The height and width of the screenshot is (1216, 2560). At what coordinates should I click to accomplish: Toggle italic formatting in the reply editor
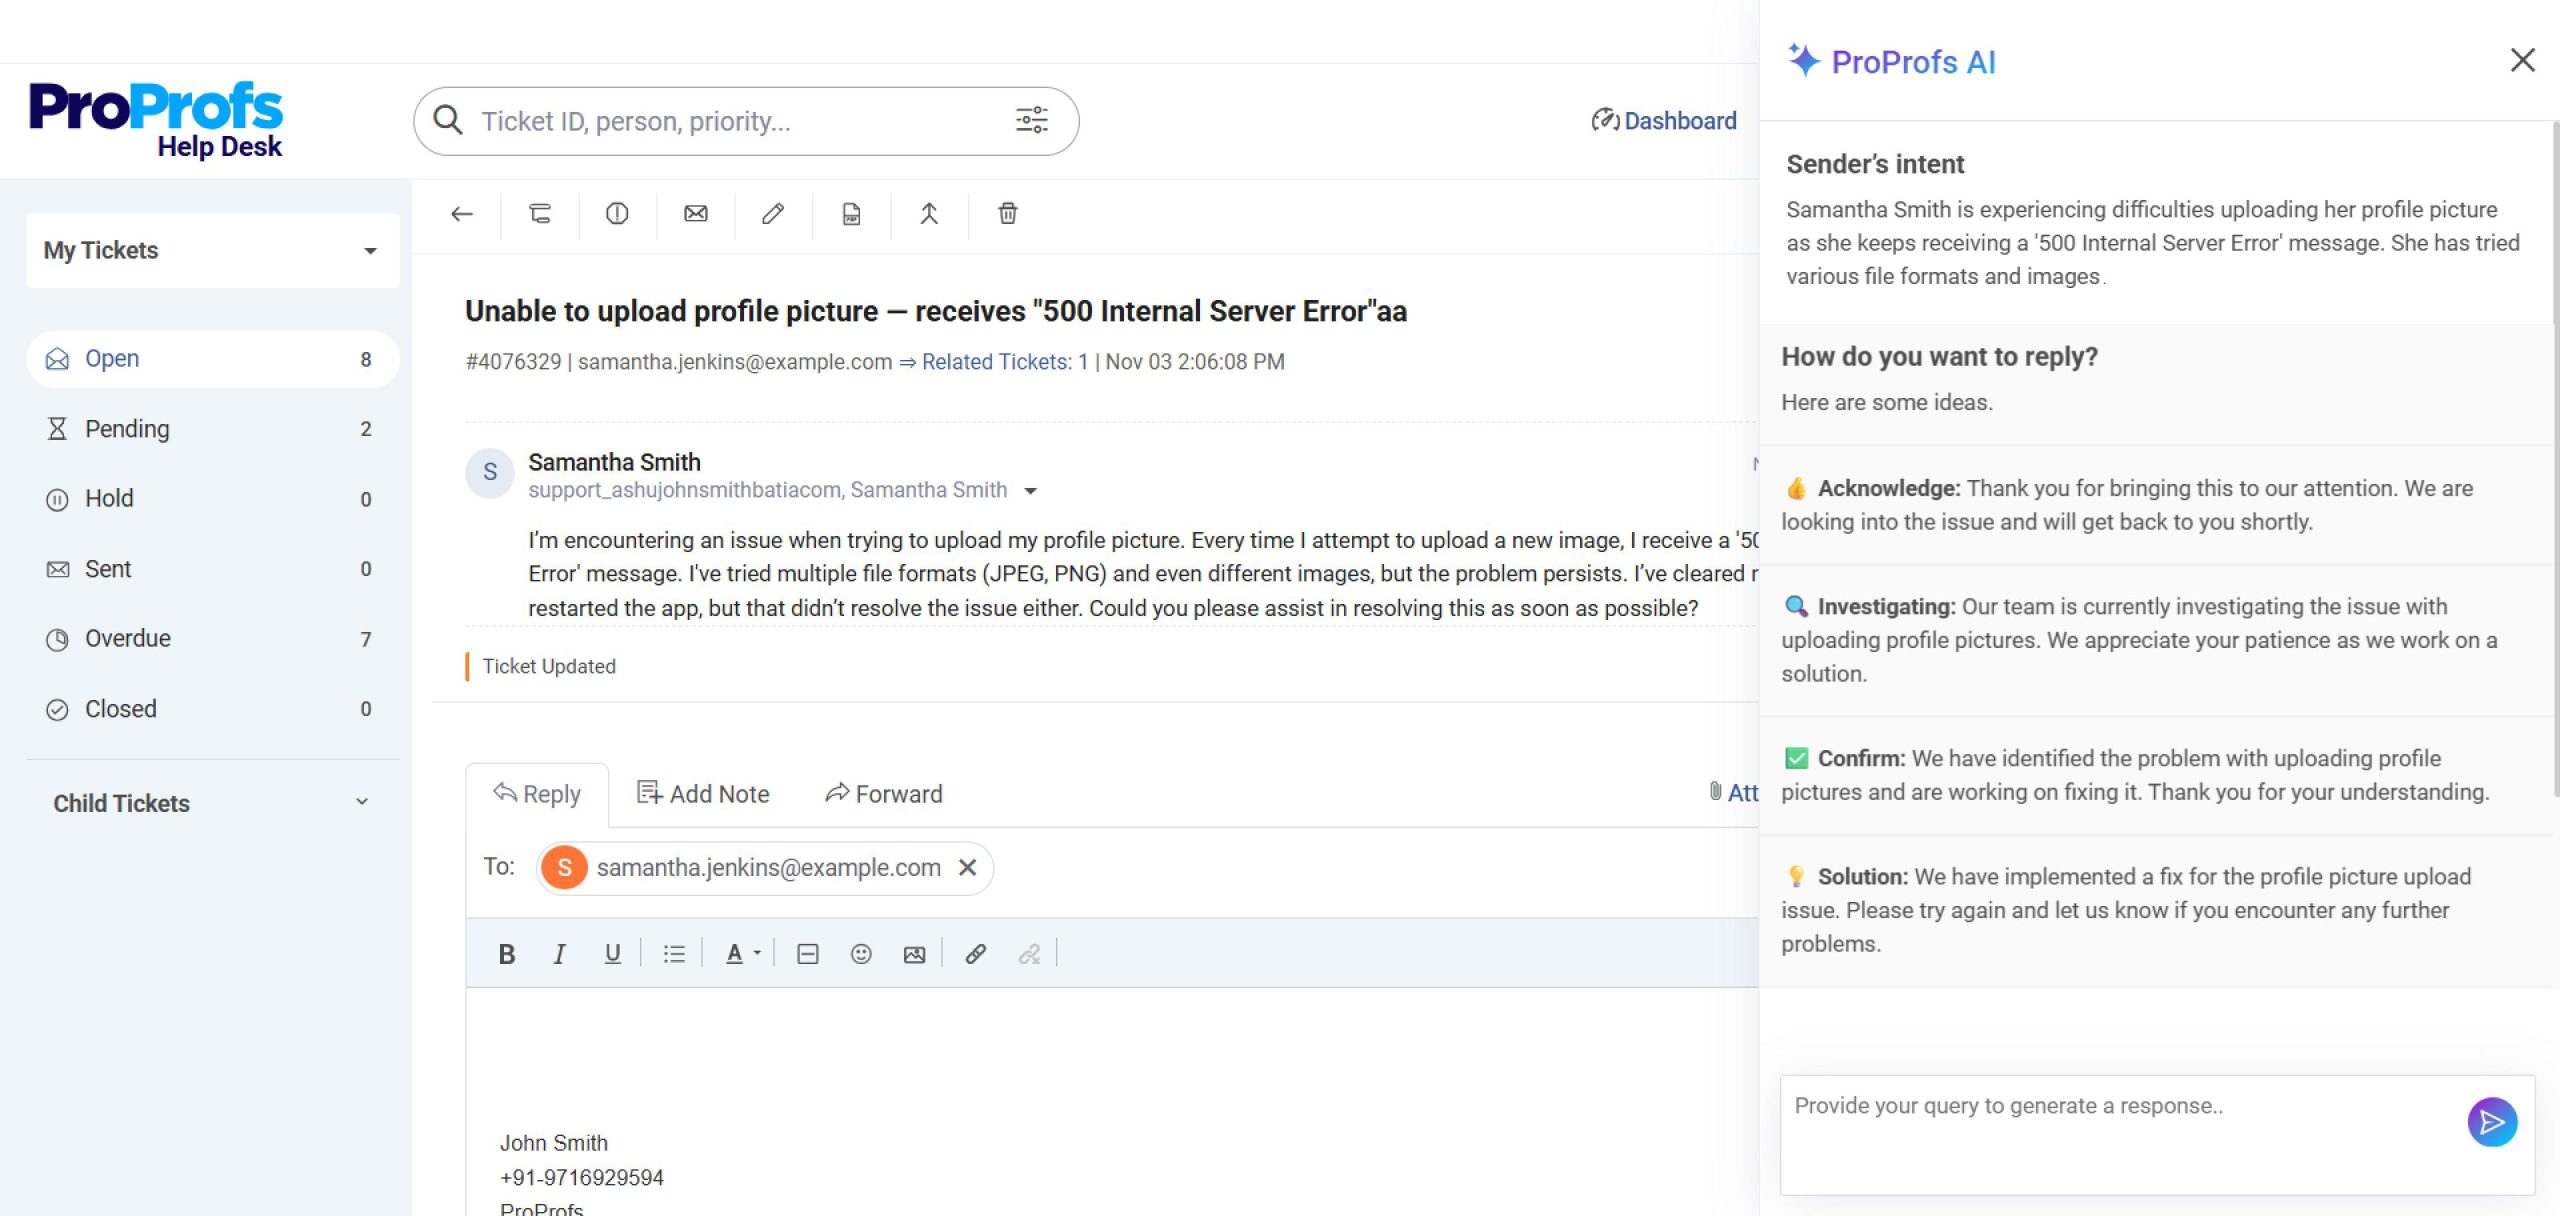click(x=559, y=953)
